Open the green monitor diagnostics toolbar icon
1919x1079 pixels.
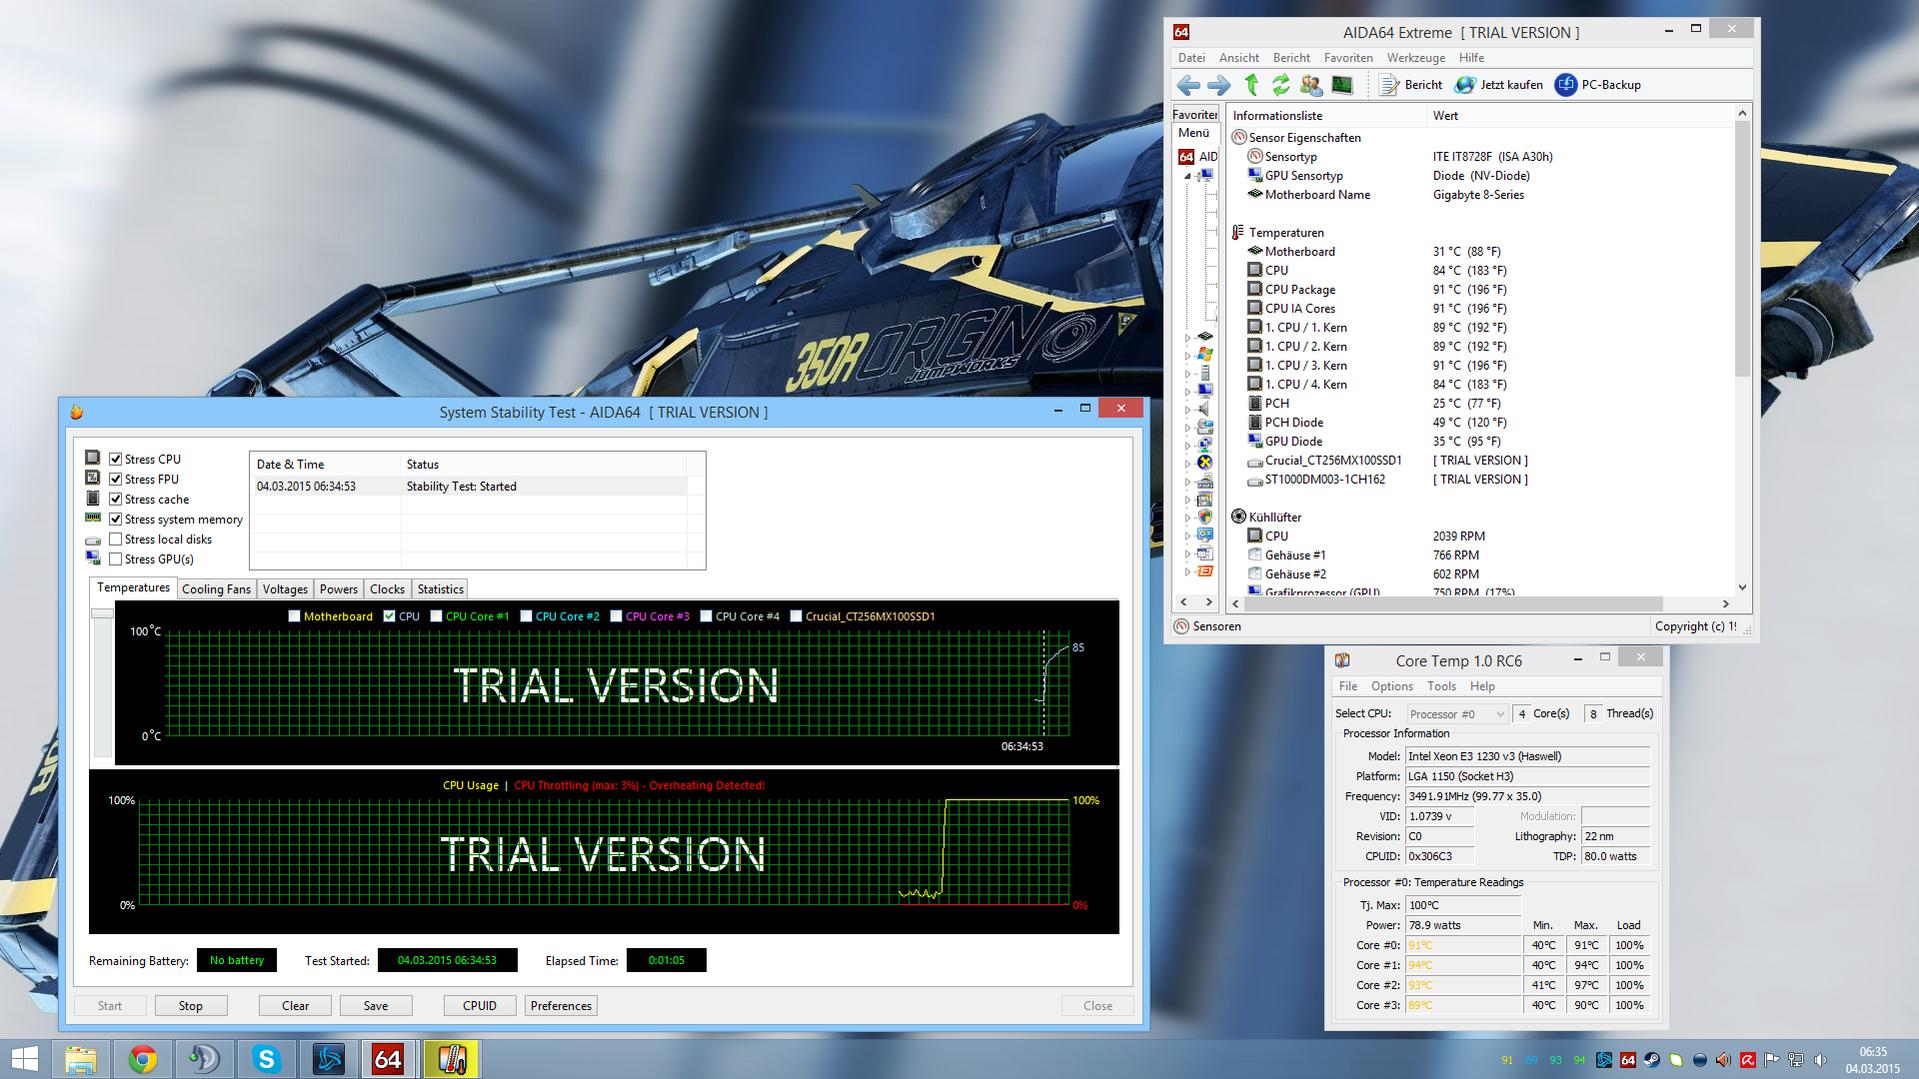pos(1342,85)
